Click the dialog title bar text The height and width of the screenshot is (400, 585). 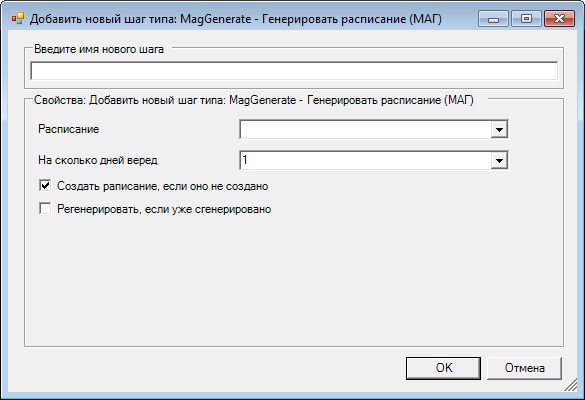[236, 19]
